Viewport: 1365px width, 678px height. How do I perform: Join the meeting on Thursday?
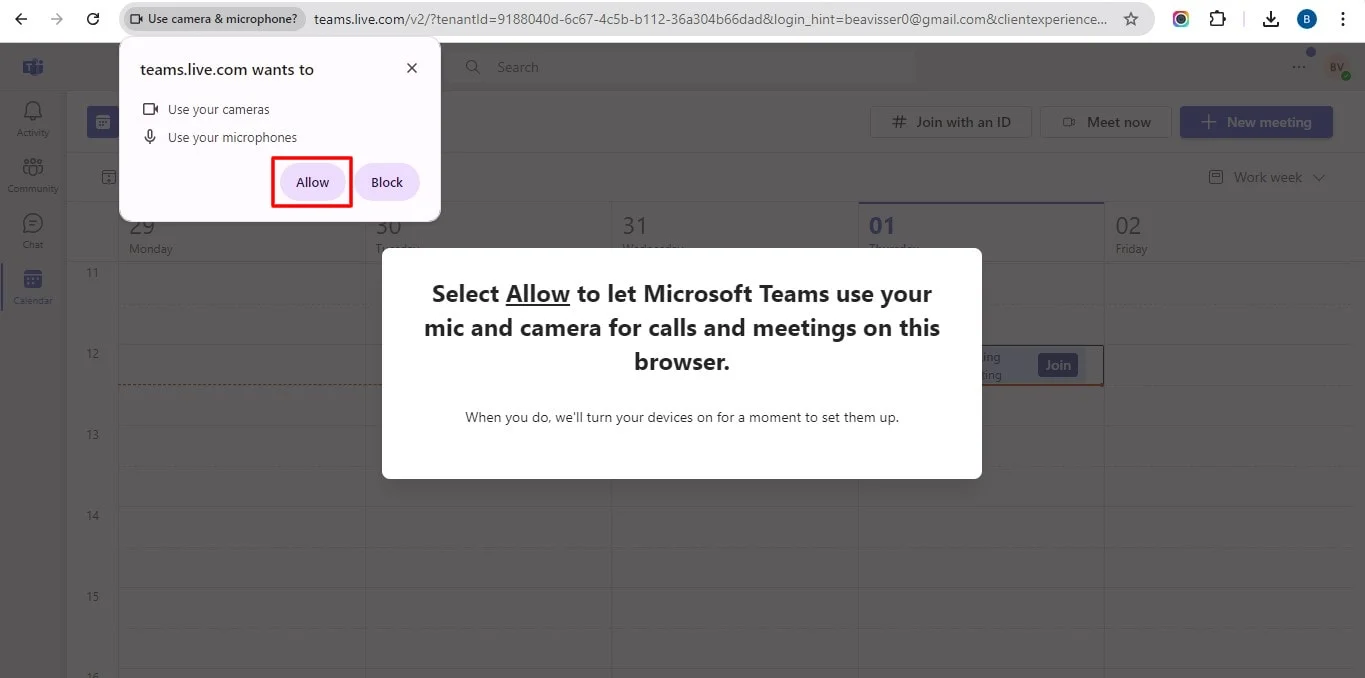coord(1058,365)
